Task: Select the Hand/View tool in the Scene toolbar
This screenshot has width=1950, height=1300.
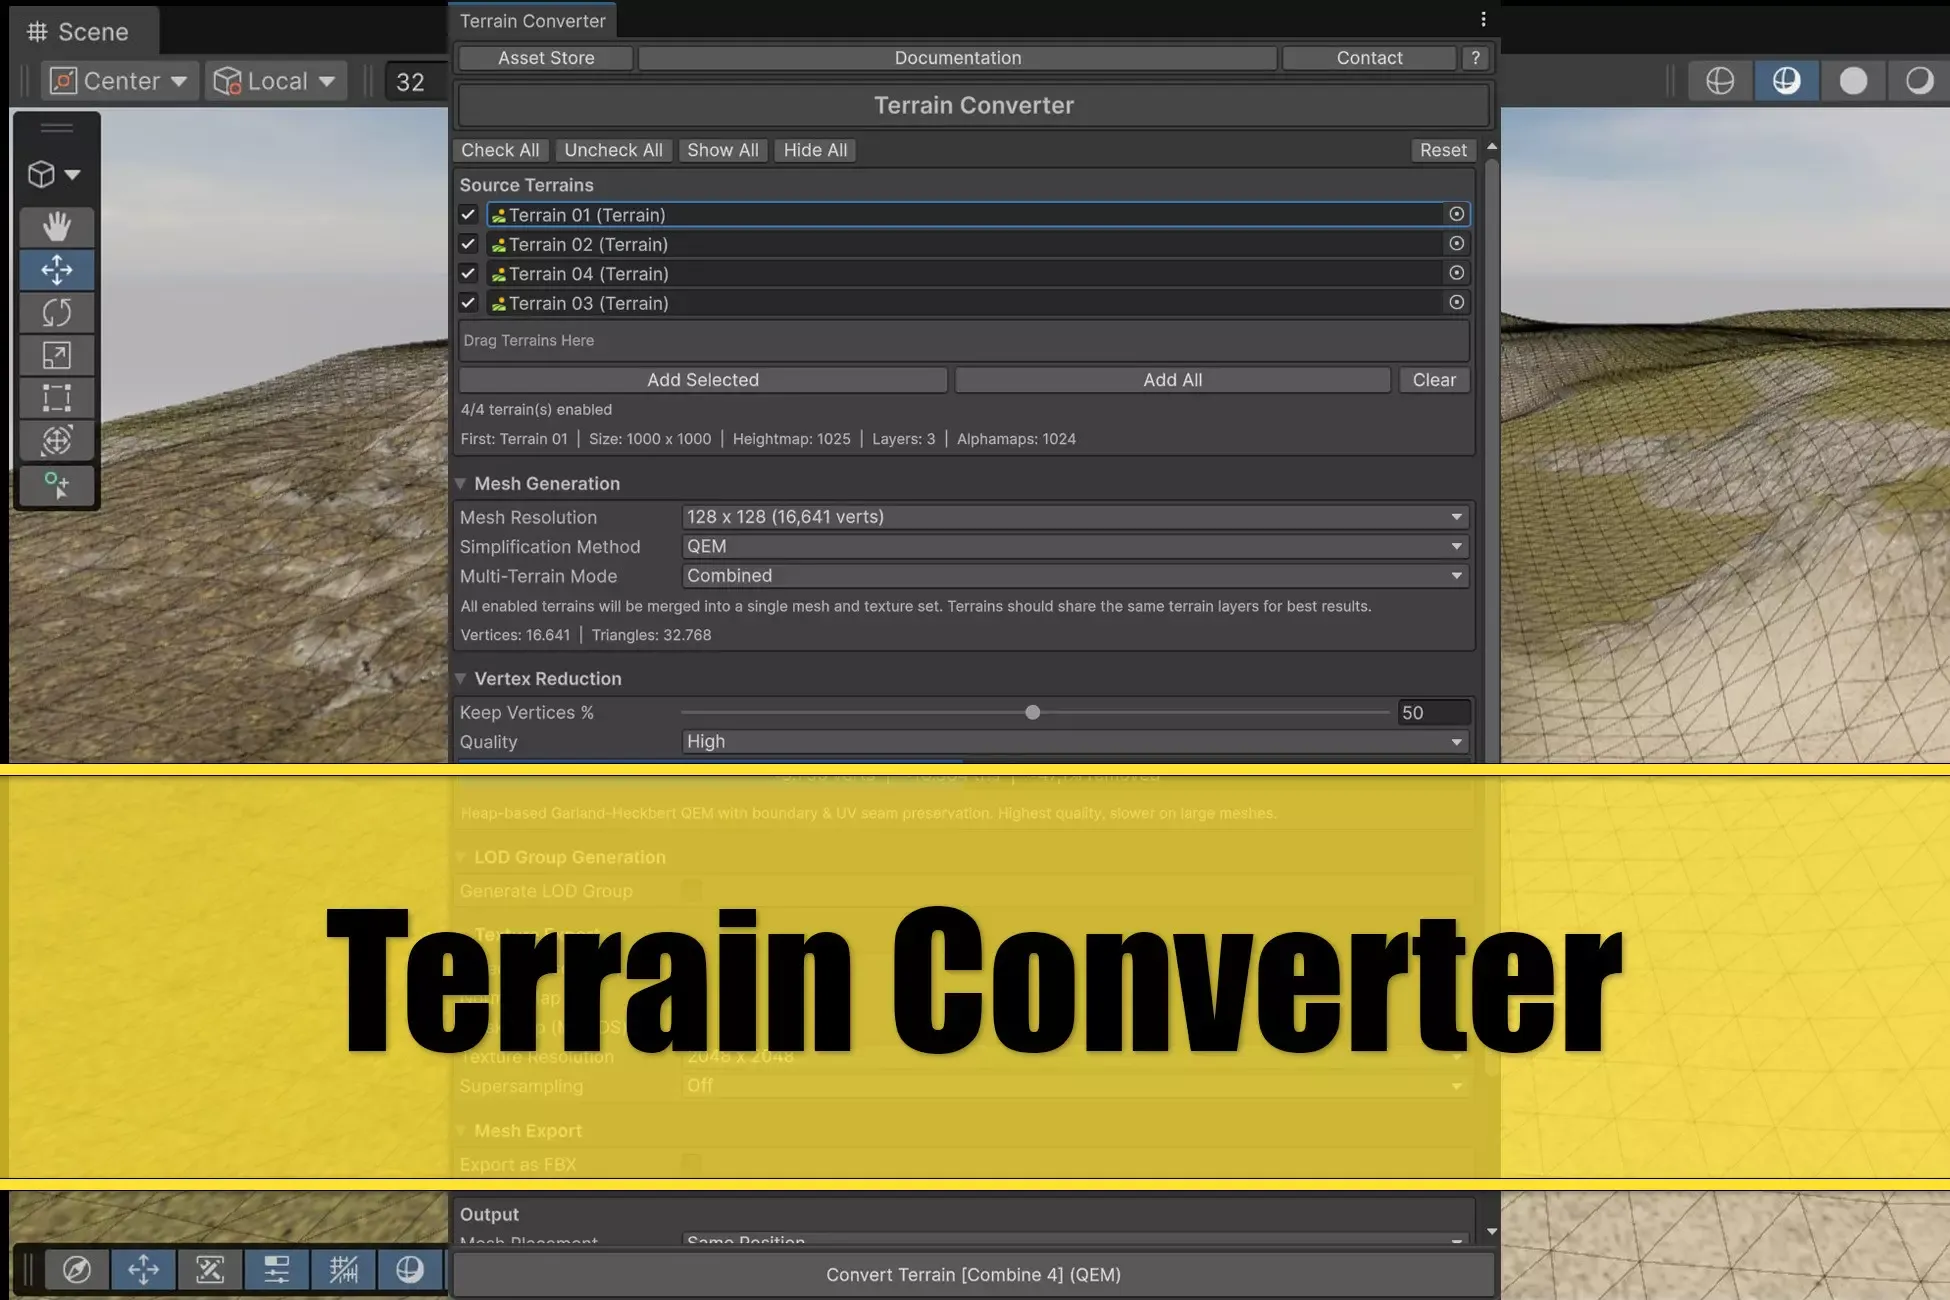Action: click(x=57, y=227)
